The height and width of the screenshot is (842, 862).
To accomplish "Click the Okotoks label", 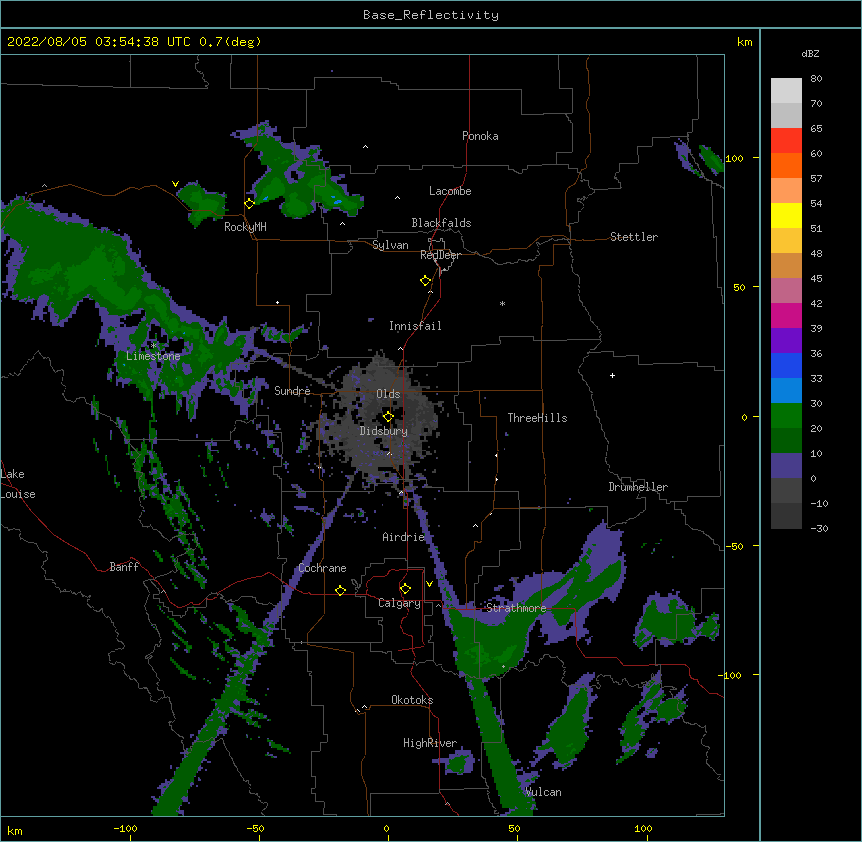I will click(x=412, y=700).
